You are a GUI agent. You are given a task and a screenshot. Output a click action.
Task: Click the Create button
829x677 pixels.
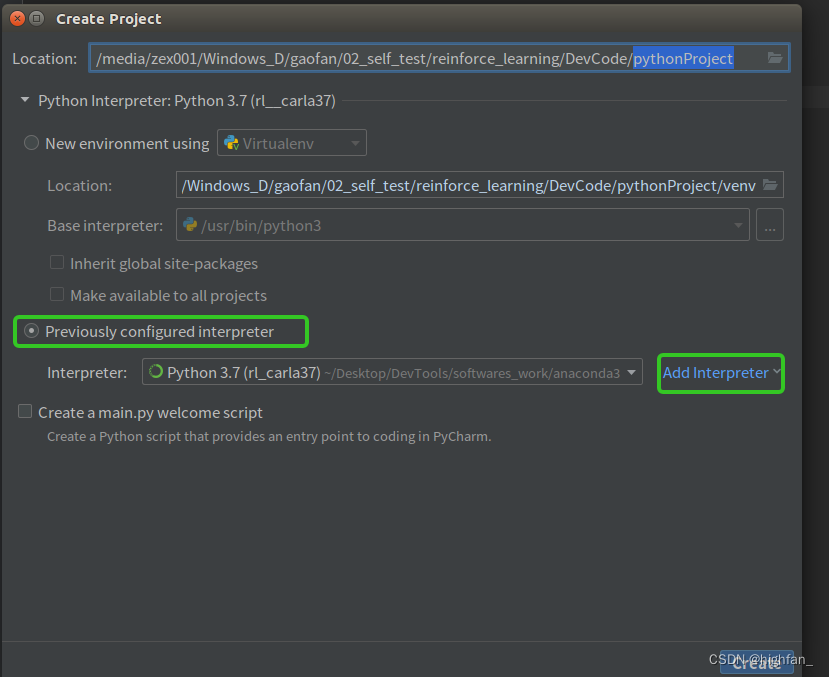[755, 662]
